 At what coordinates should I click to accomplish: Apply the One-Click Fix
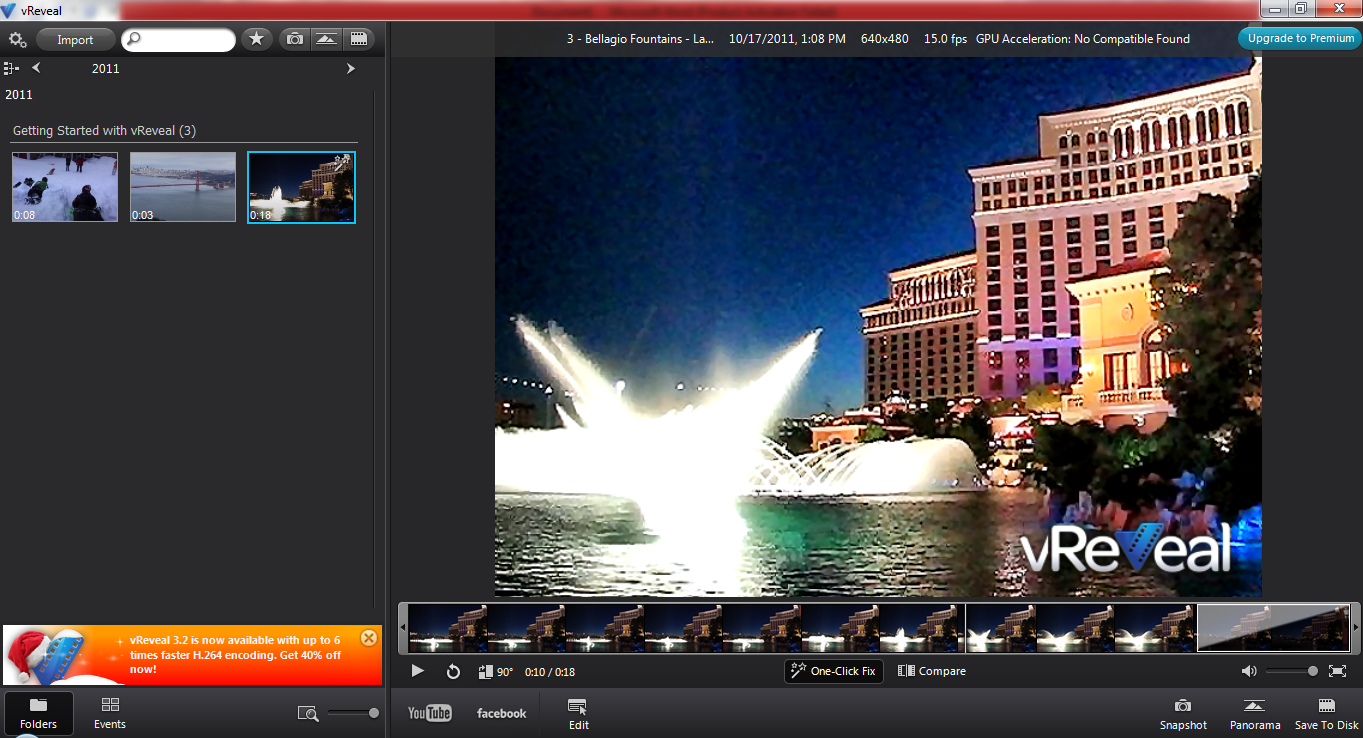834,671
